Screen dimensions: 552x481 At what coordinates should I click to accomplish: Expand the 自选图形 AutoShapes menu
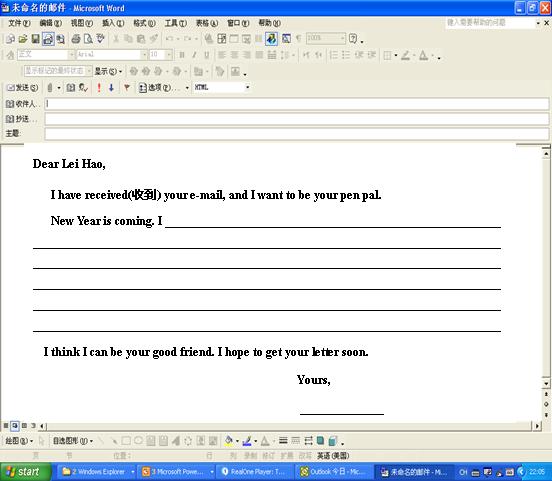(x=73, y=441)
